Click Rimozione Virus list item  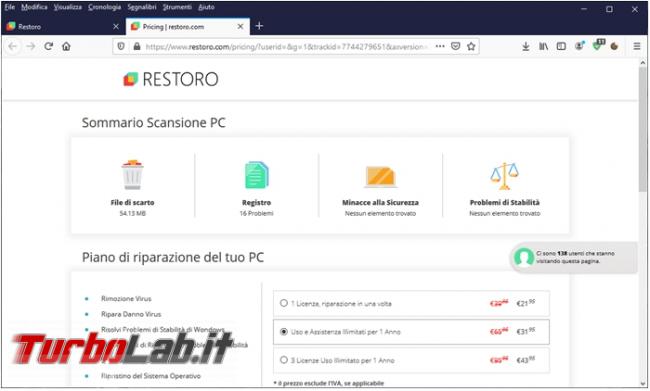point(126,299)
